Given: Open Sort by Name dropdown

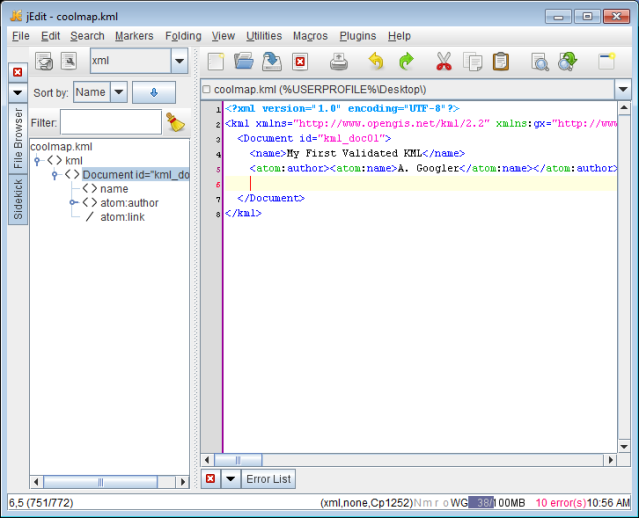Looking at the screenshot, I should pos(119,92).
